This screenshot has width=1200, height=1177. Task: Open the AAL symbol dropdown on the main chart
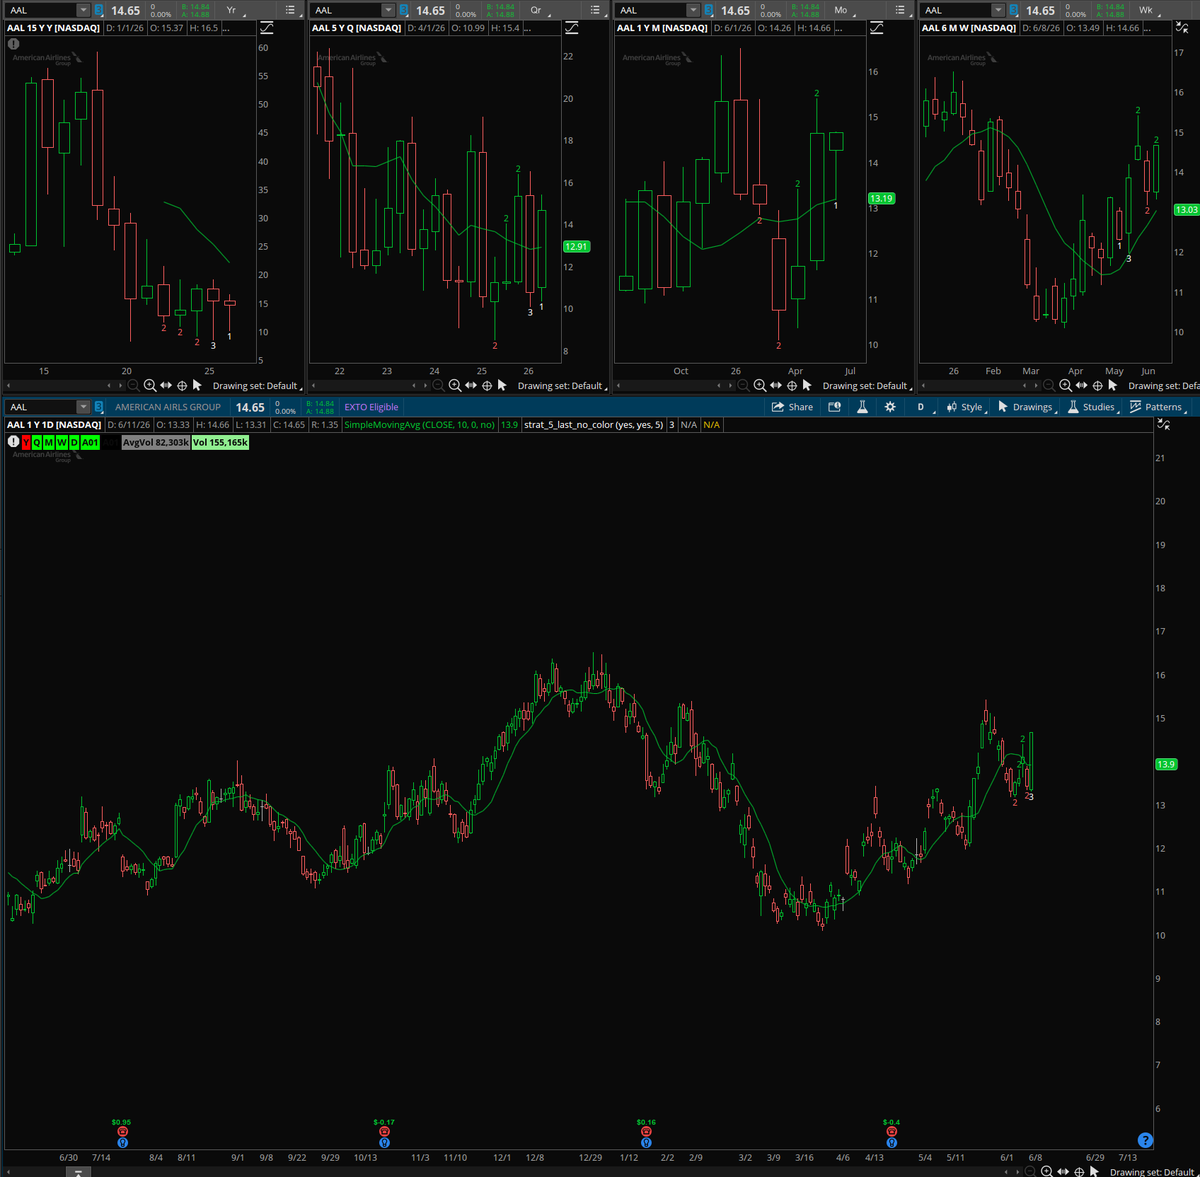83,407
